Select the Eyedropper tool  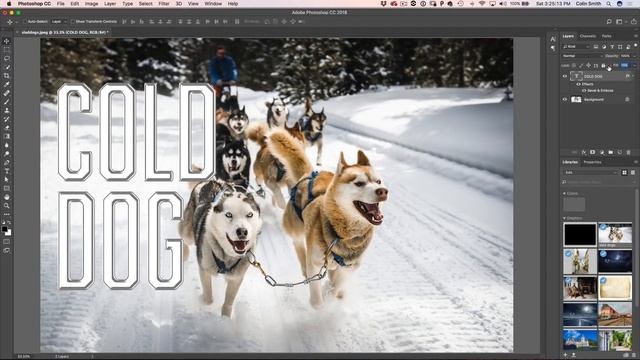click(x=7, y=84)
